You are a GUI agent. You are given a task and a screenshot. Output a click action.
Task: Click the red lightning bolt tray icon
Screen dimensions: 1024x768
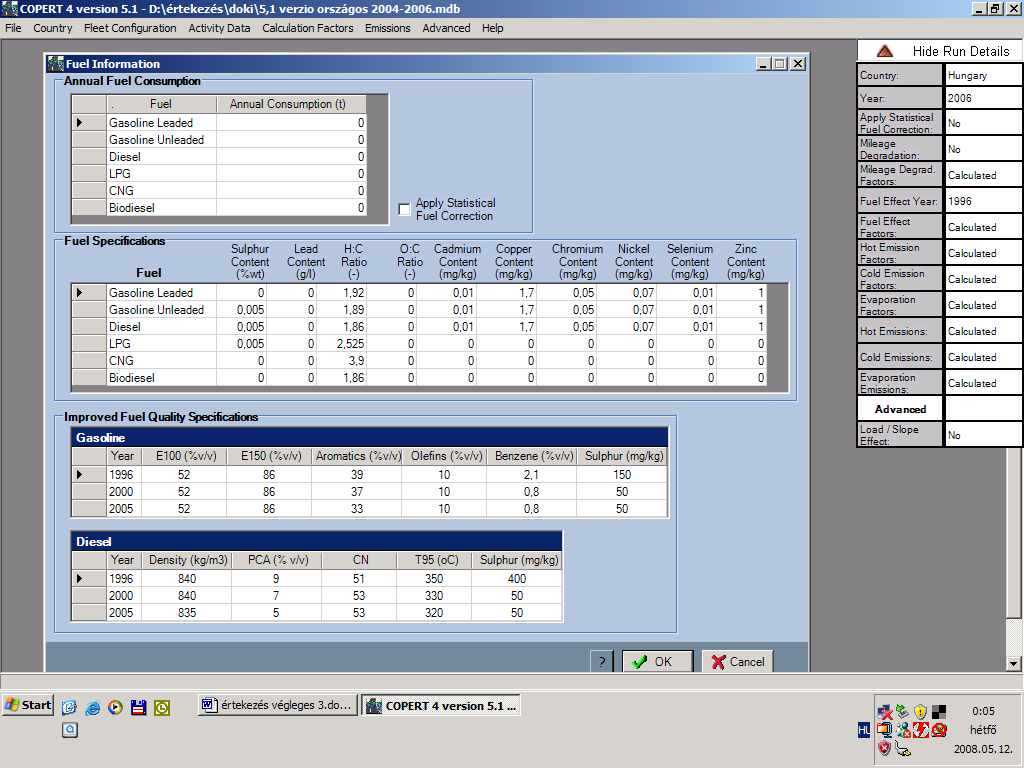(x=921, y=729)
